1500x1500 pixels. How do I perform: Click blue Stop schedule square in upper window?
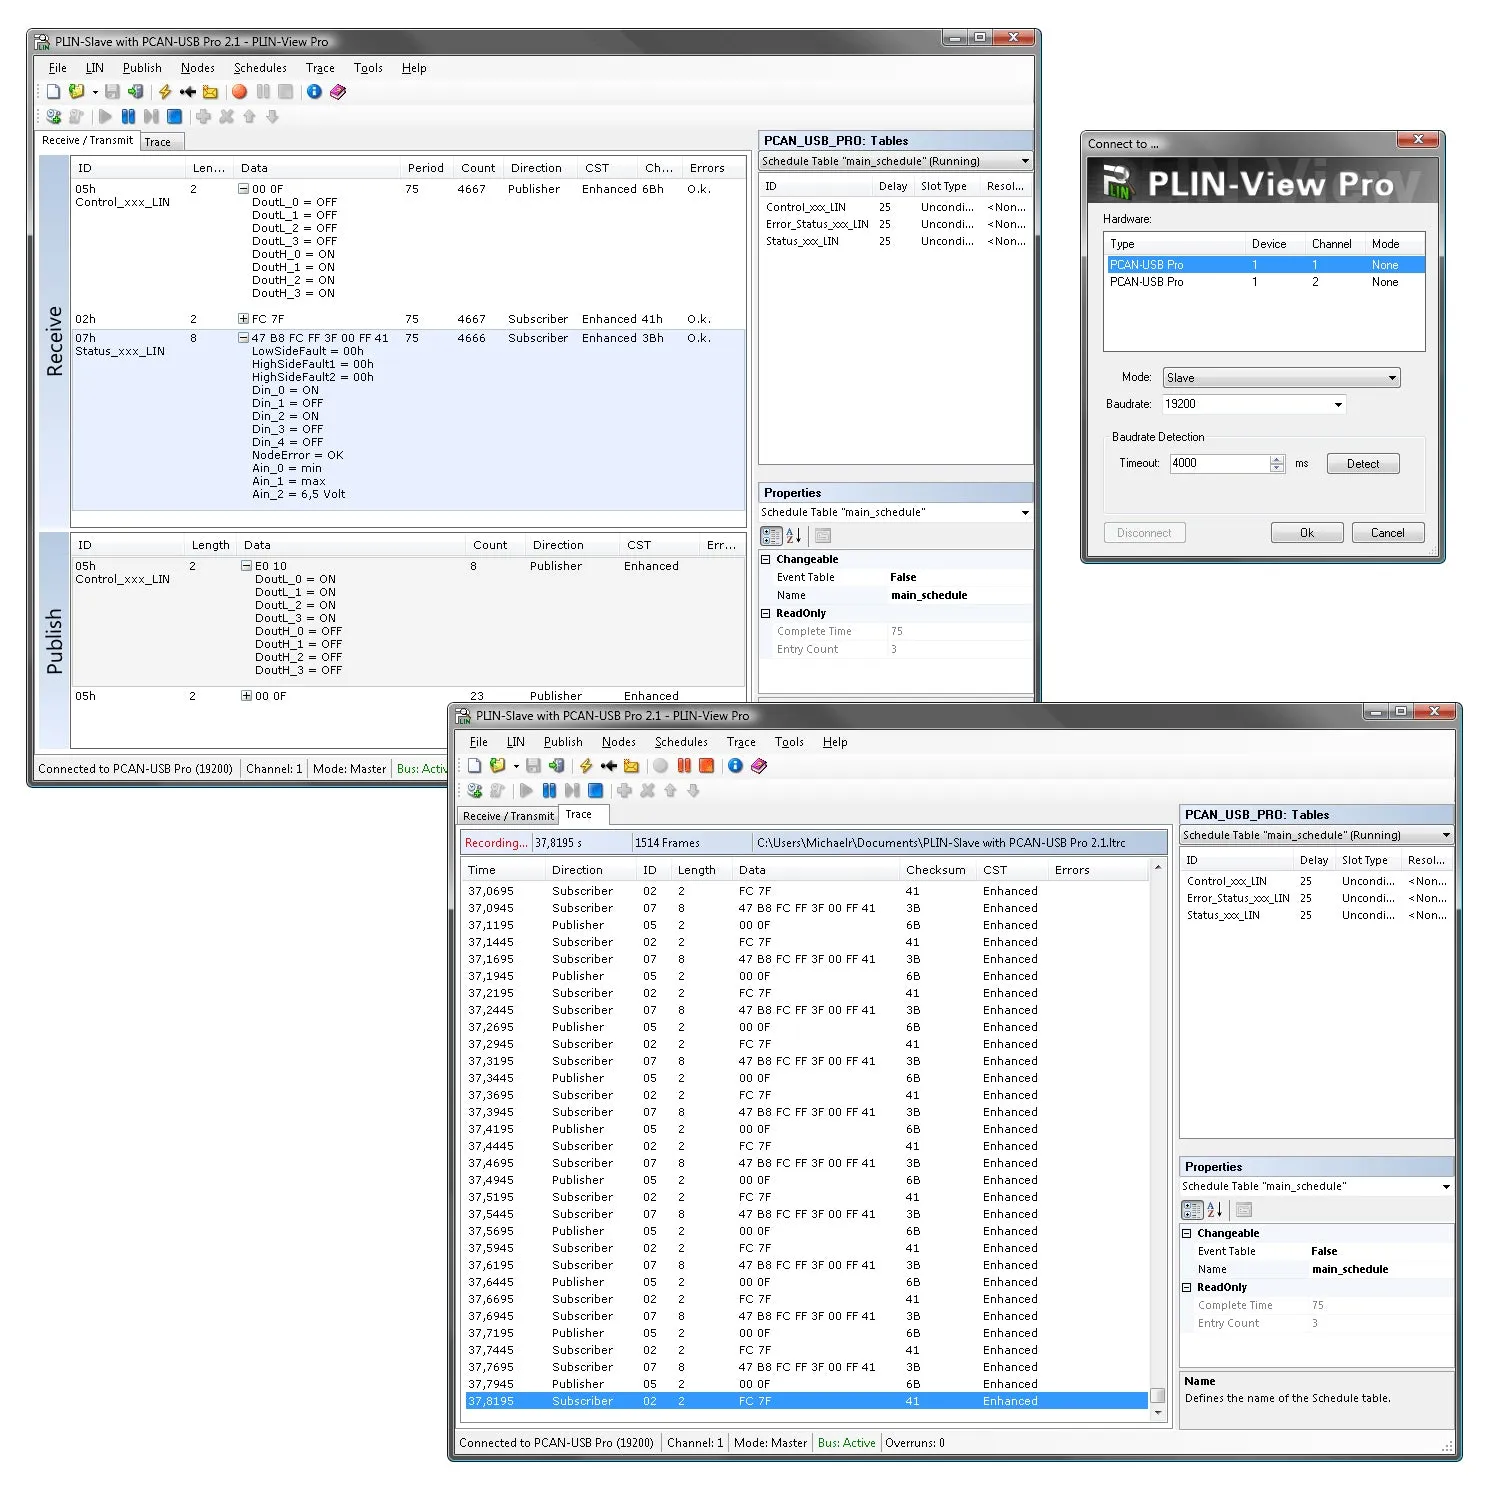coord(175,117)
